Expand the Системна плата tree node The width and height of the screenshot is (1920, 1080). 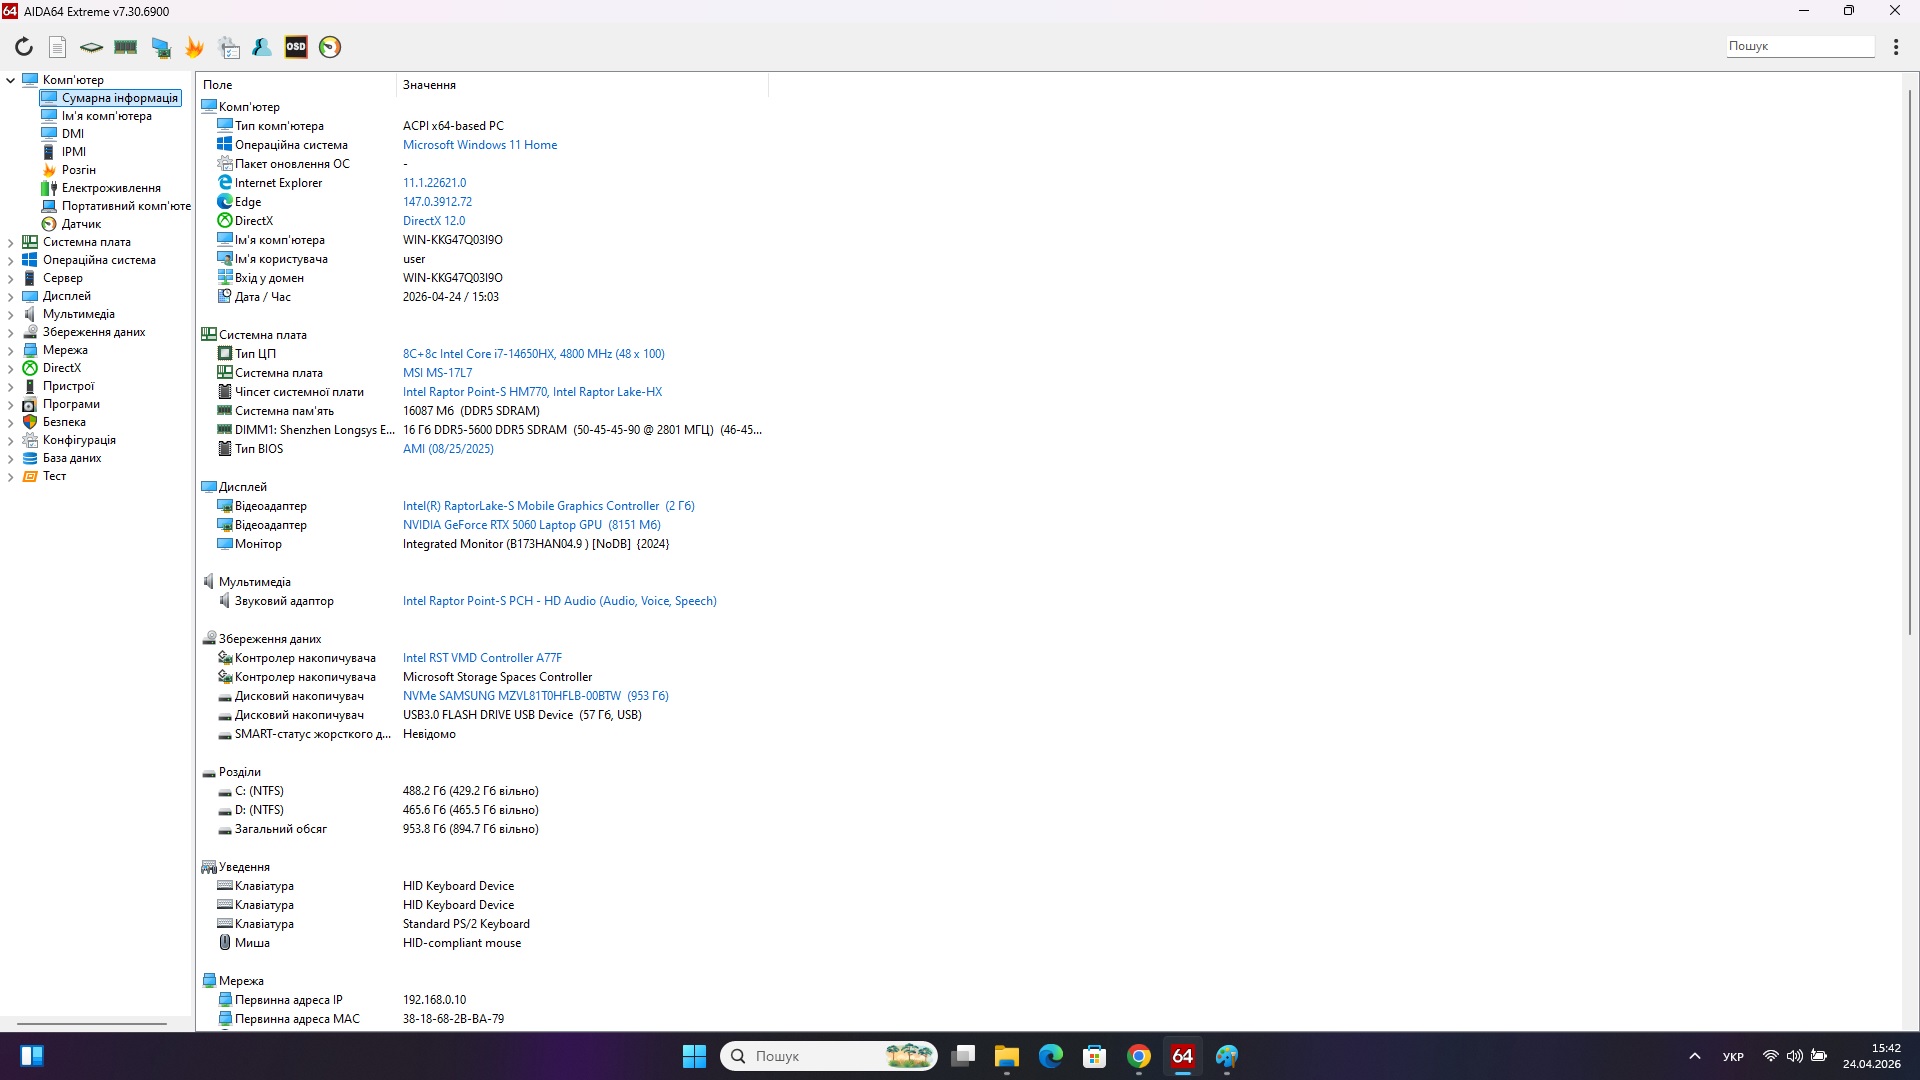10,241
